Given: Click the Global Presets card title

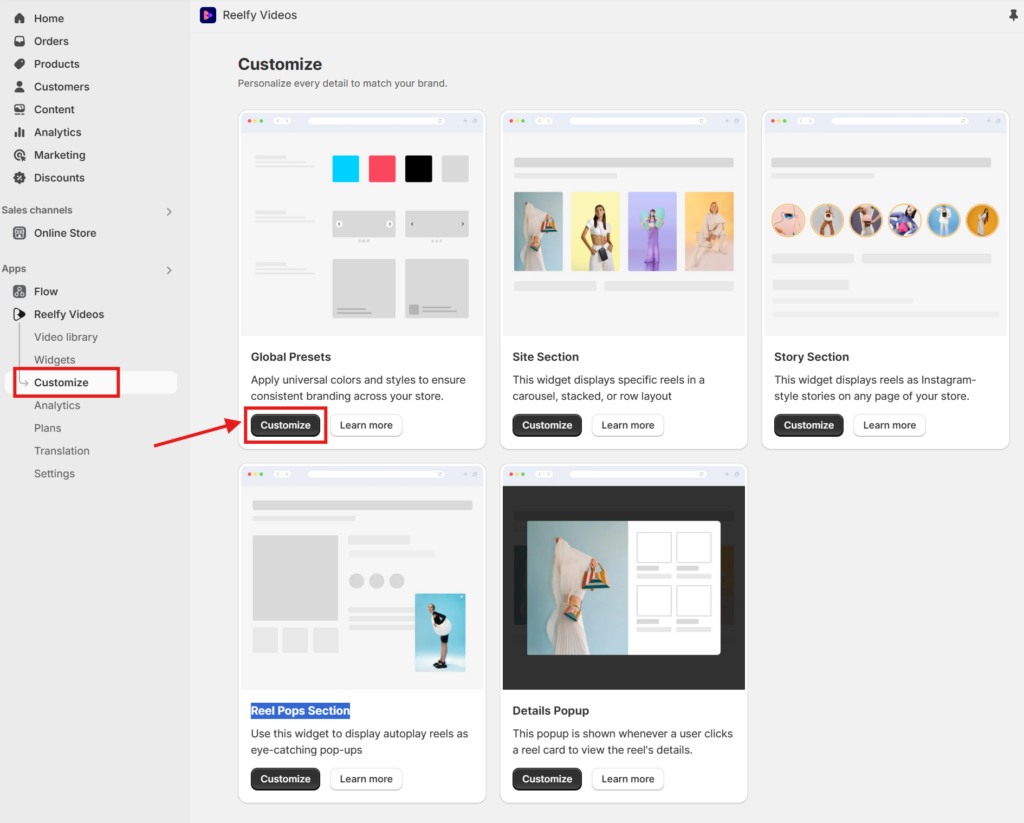Looking at the screenshot, I should pos(291,357).
